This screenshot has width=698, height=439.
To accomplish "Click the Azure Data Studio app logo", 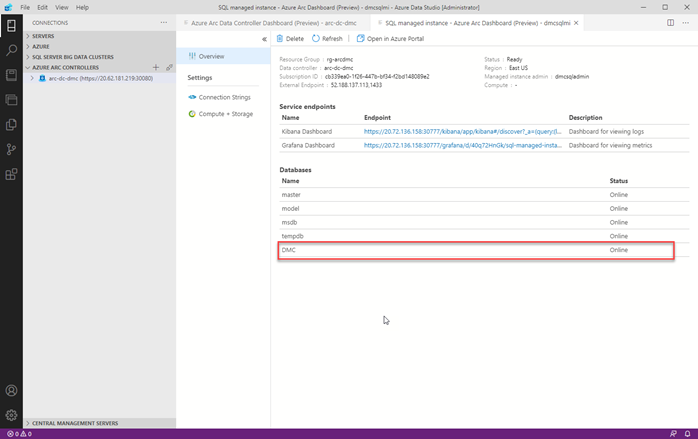I will [x=8, y=7].
